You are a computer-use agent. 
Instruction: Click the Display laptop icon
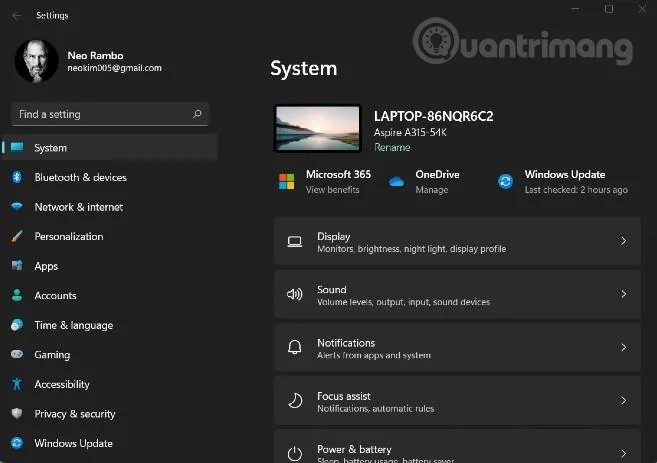(295, 241)
